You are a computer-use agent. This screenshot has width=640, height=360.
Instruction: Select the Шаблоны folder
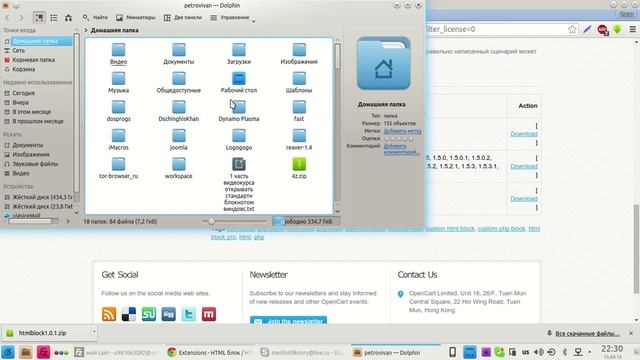(299, 82)
